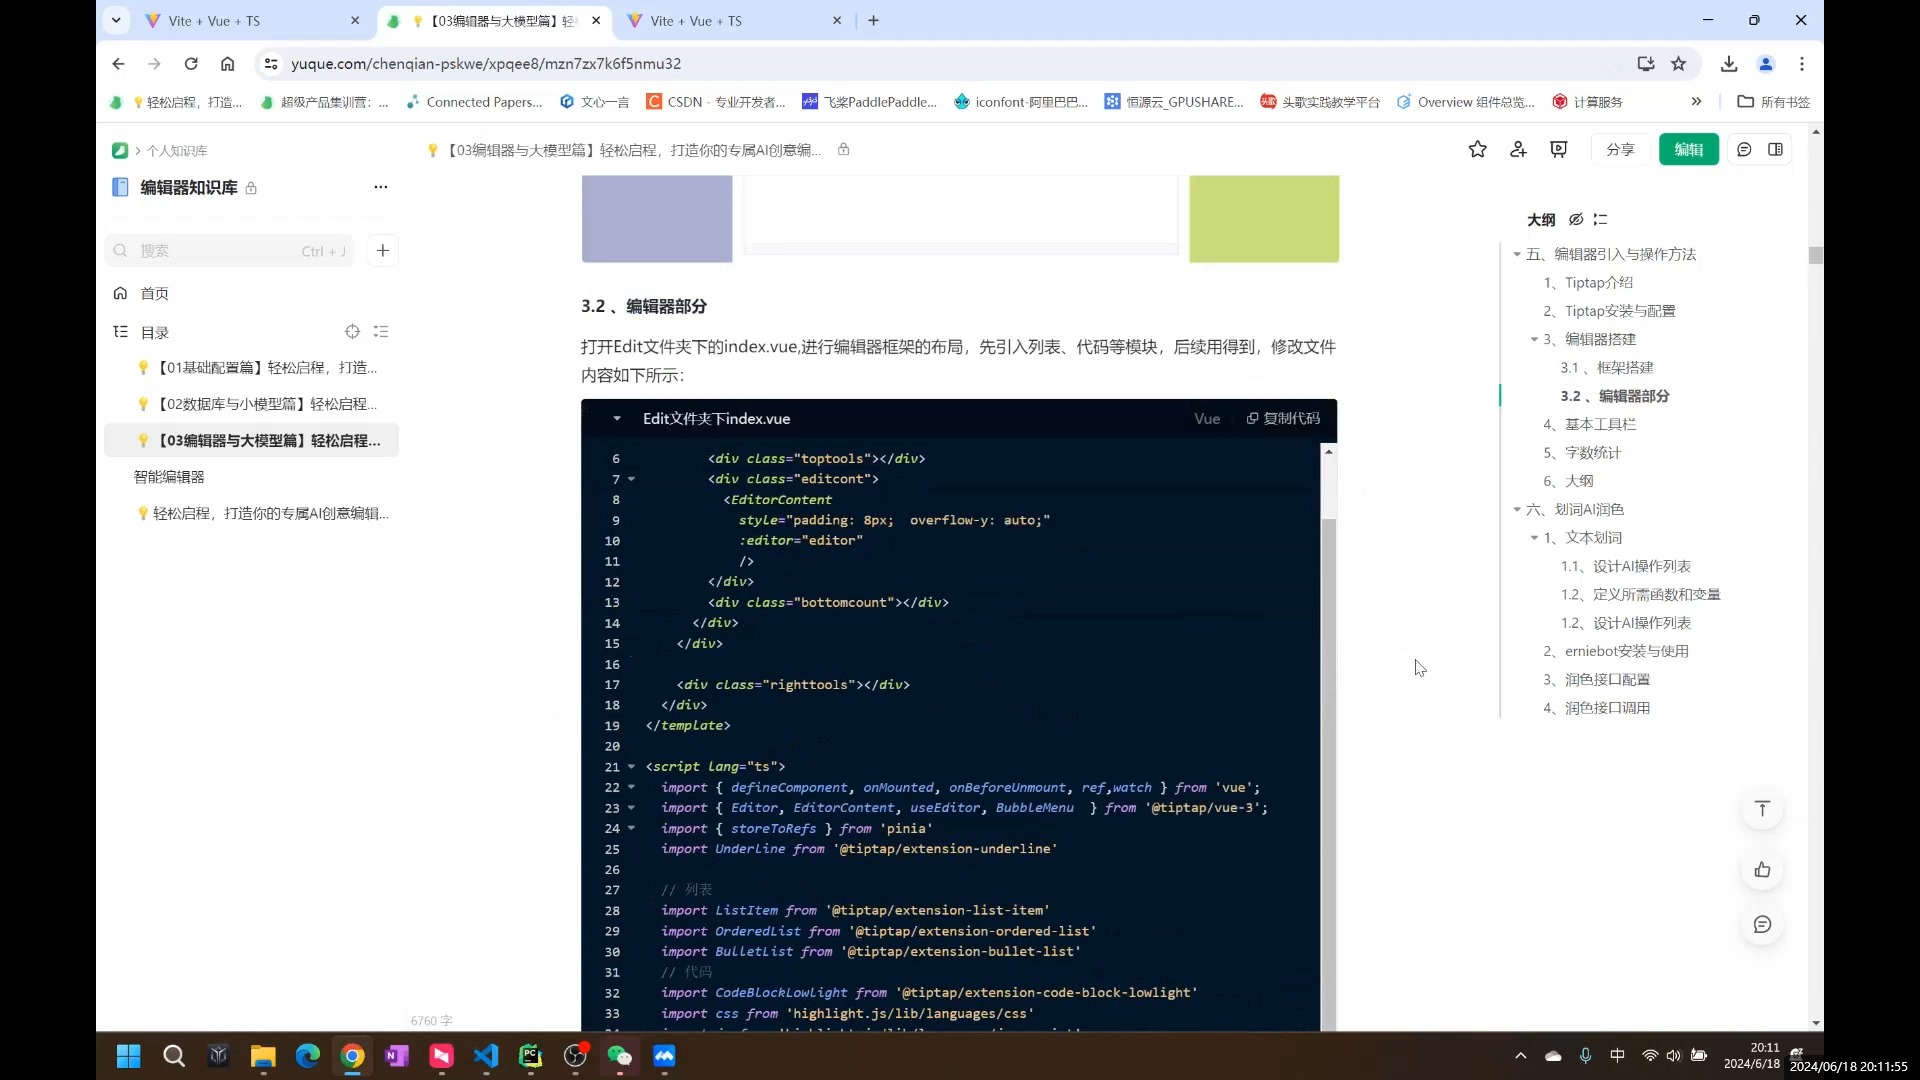
Task: Click the 编辑器知识库 book icon
Action: coord(120,188)
